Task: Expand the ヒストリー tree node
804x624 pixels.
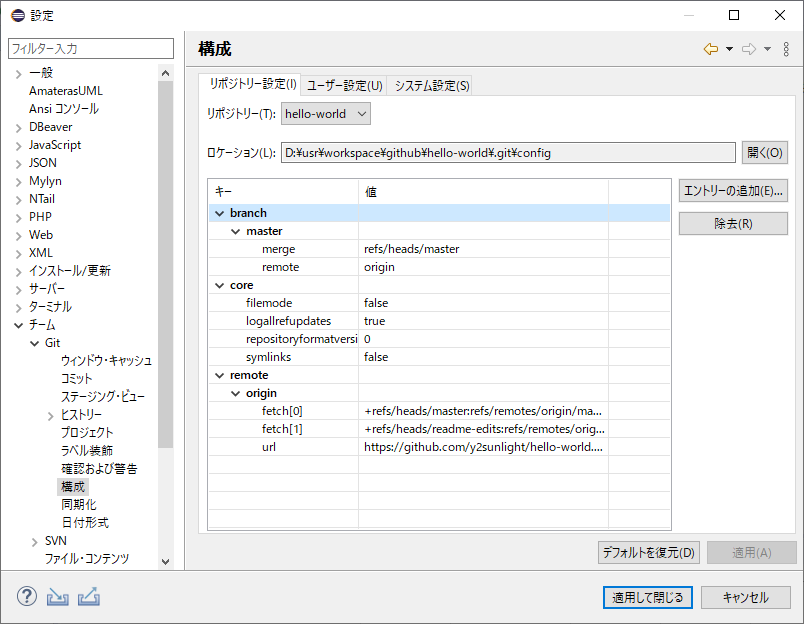Action: pyautogui.click(x=50, y=415)
